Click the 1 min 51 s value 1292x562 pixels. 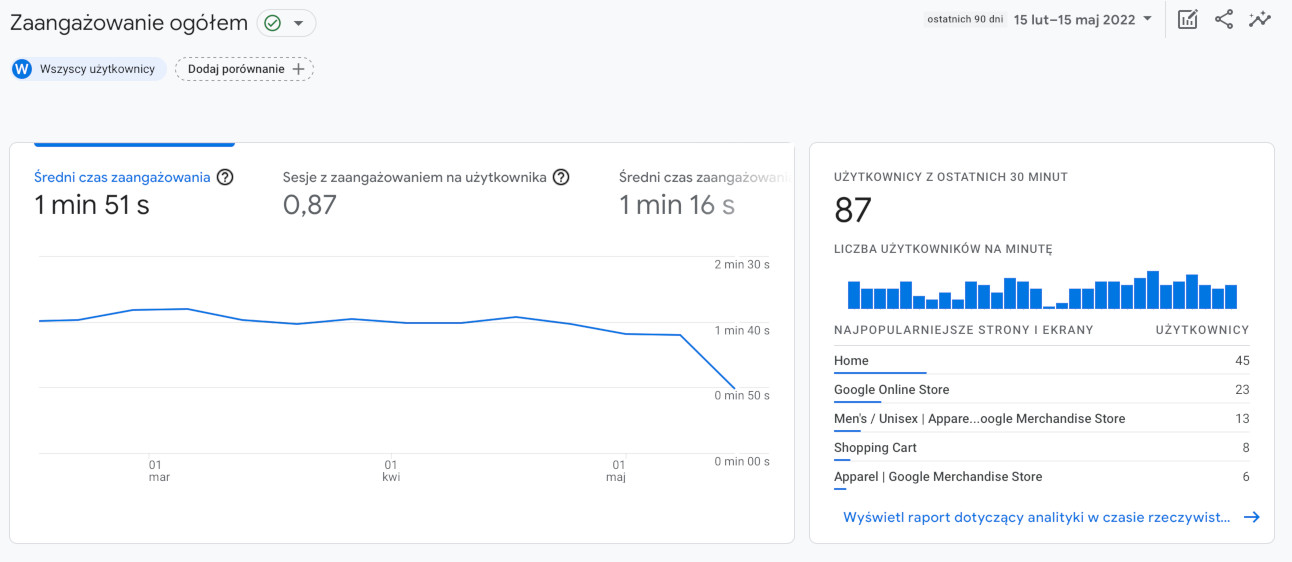(x=92, y=205)
